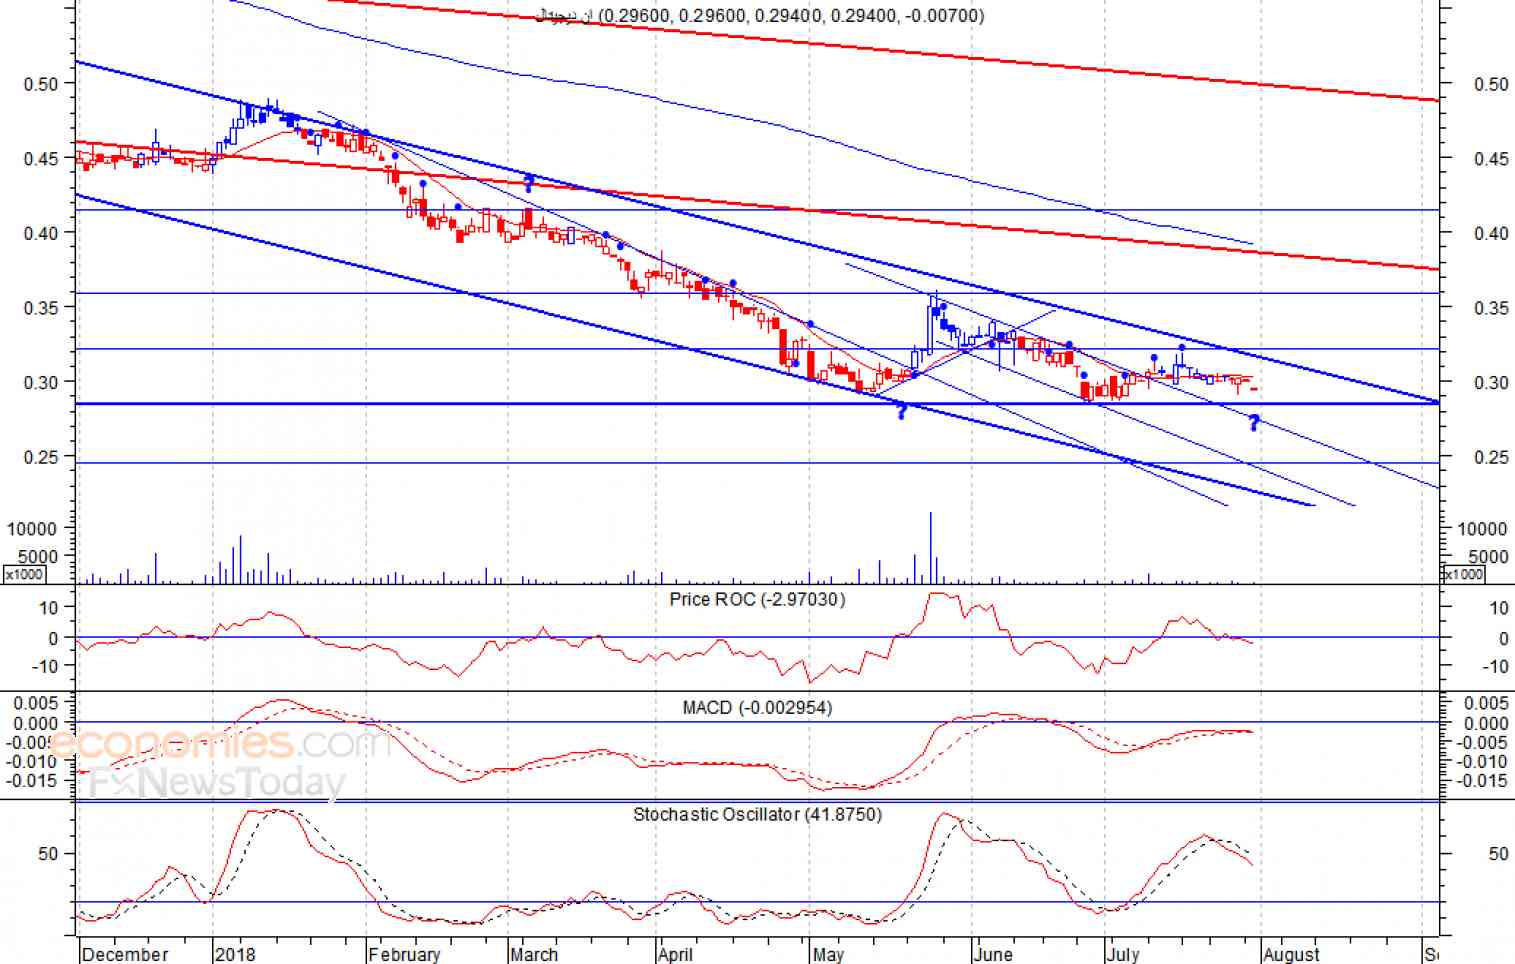Click the 10000 volume label on left axis
The height and width of the screenshot is (964, 1515).
click(x=33, y=529)
